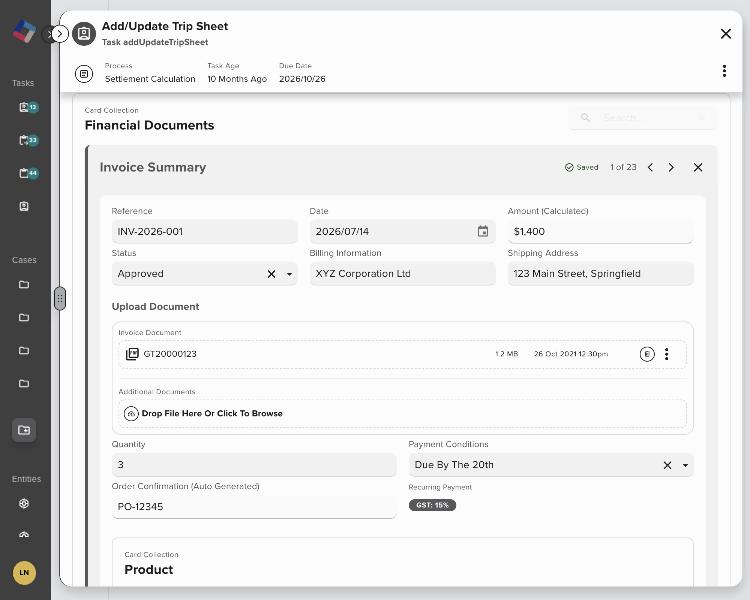
Task: Click the Date field 2026/07/14
Action: pos(402,232)
